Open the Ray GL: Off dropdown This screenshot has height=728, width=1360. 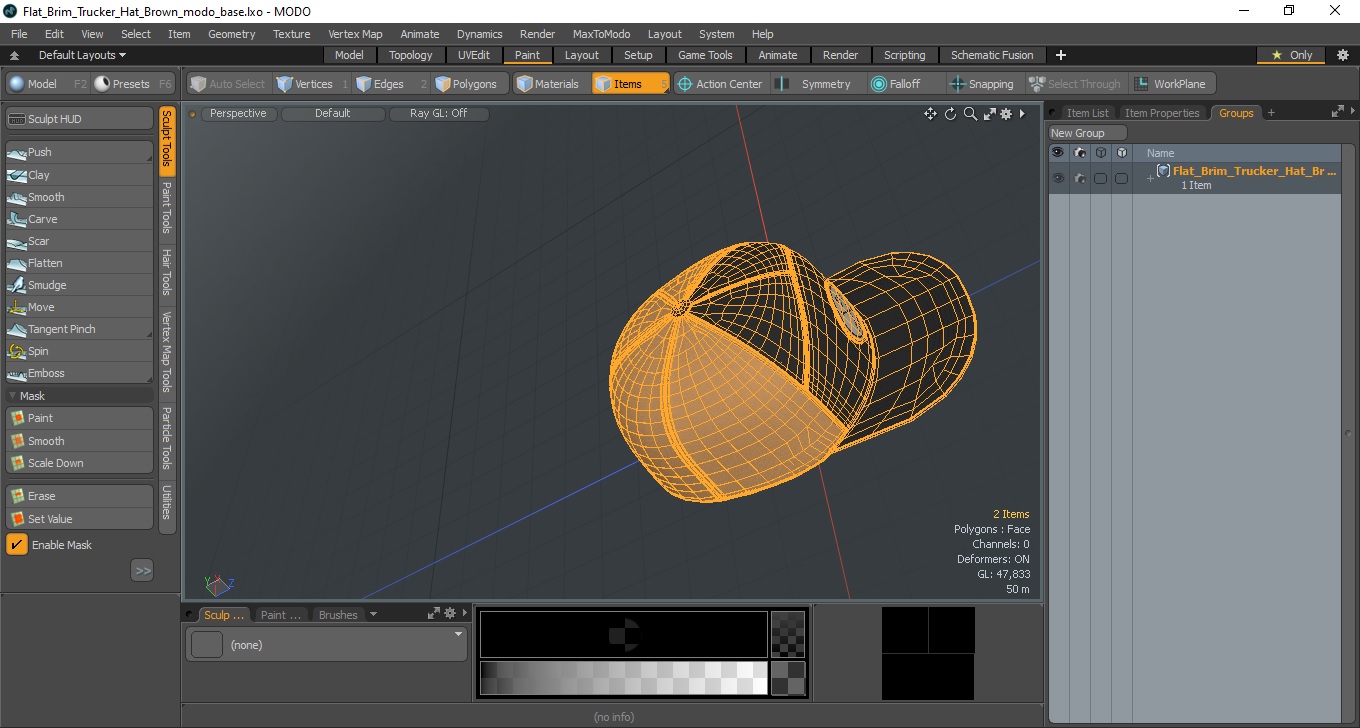[x=438, y=114]
